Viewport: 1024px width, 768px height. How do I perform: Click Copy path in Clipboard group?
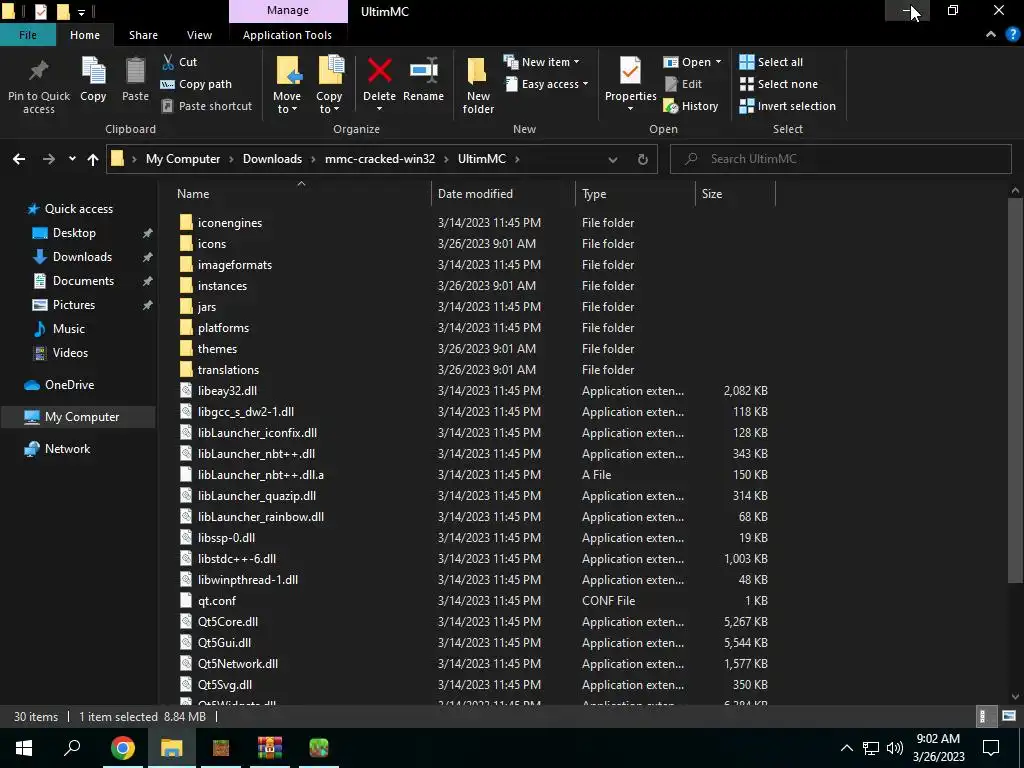(x=196, y=84)
